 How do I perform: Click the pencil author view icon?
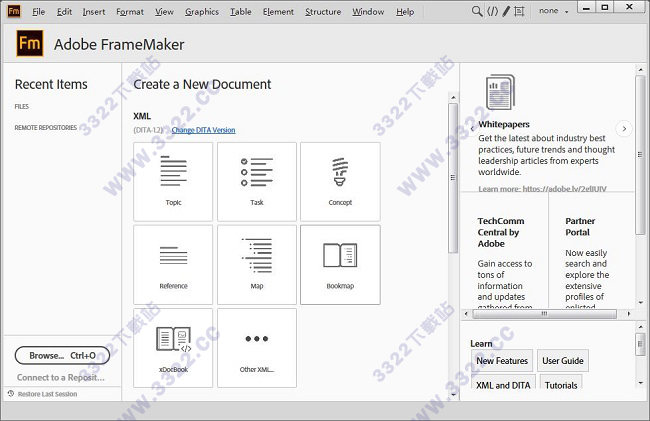pos(506,11)
